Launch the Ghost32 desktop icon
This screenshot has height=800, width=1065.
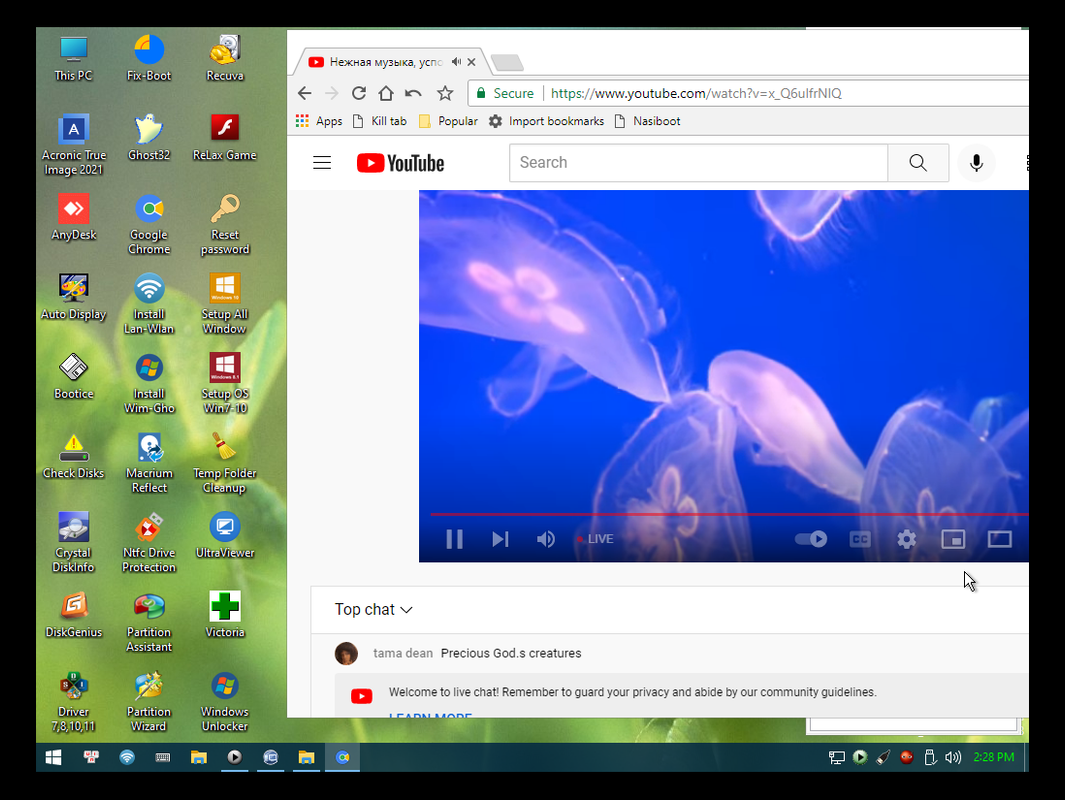[149, 138]
